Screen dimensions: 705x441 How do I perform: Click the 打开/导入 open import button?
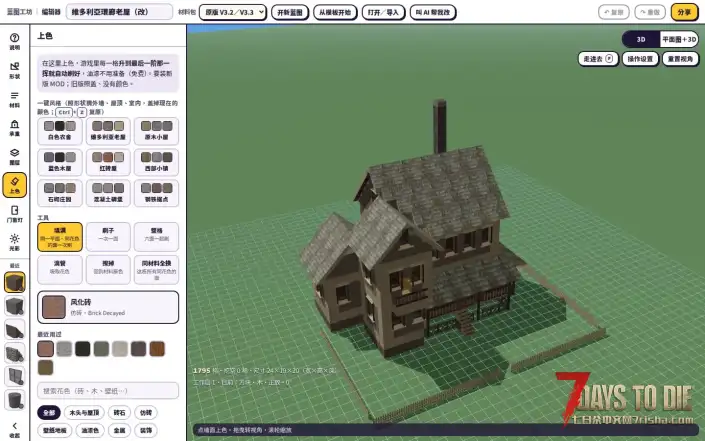(383, 12)
